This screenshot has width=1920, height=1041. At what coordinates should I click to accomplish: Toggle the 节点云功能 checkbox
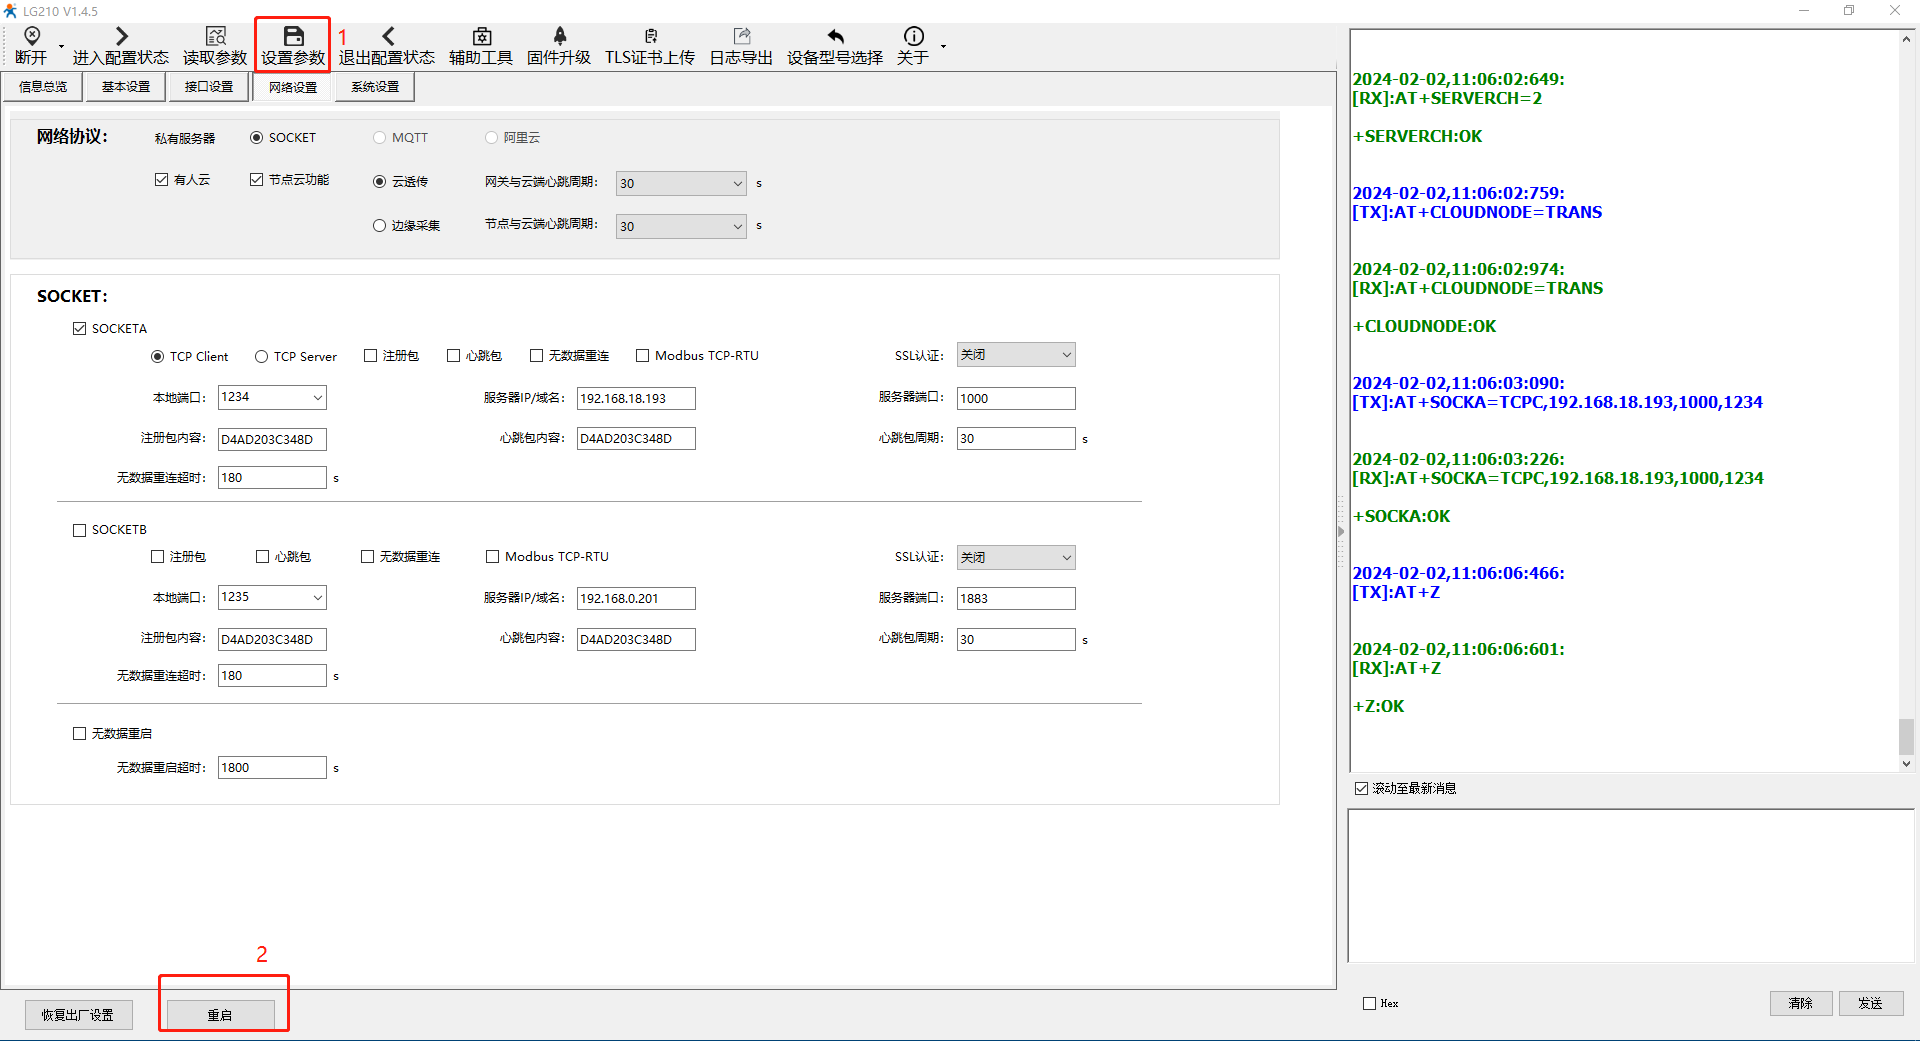point(257,180)
